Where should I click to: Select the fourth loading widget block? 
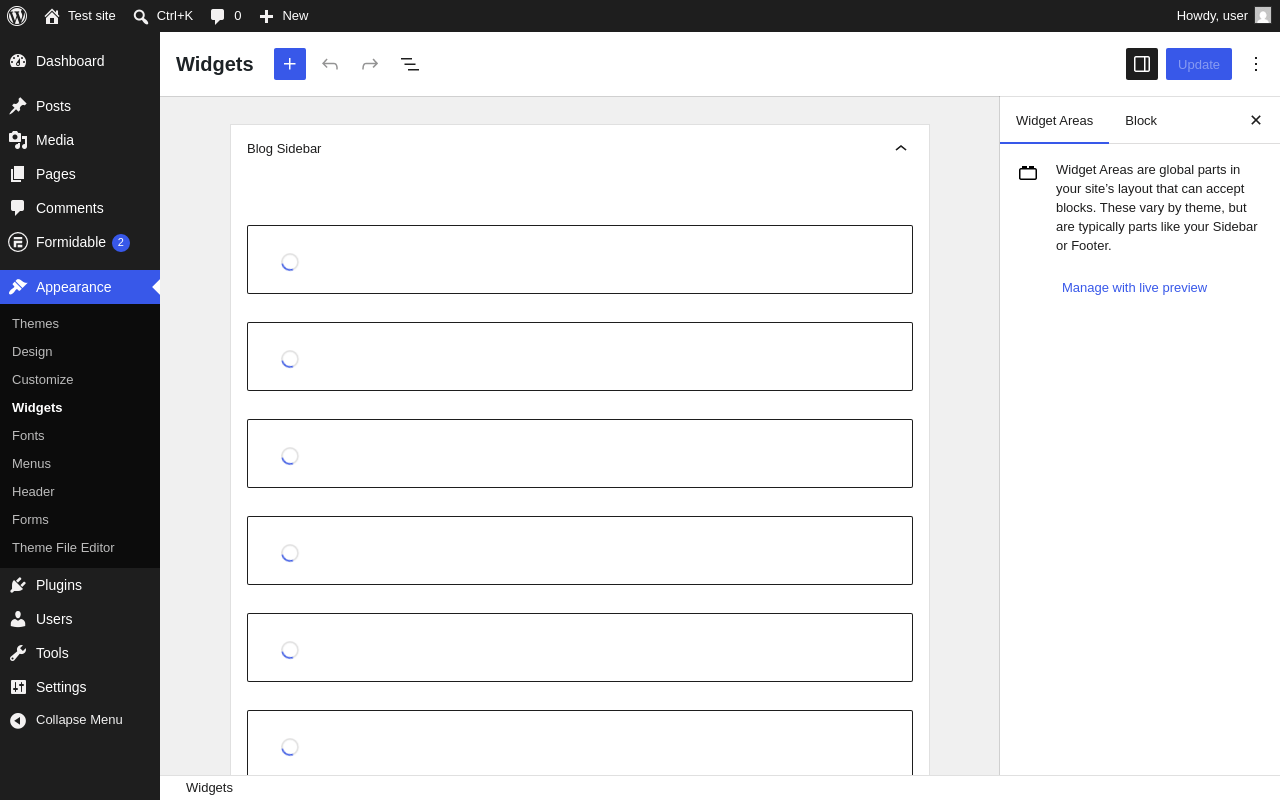click(580, 551)
